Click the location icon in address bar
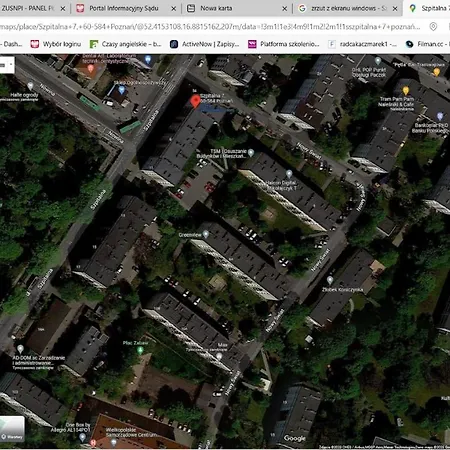The image size is (450, 450). point(433,26)
